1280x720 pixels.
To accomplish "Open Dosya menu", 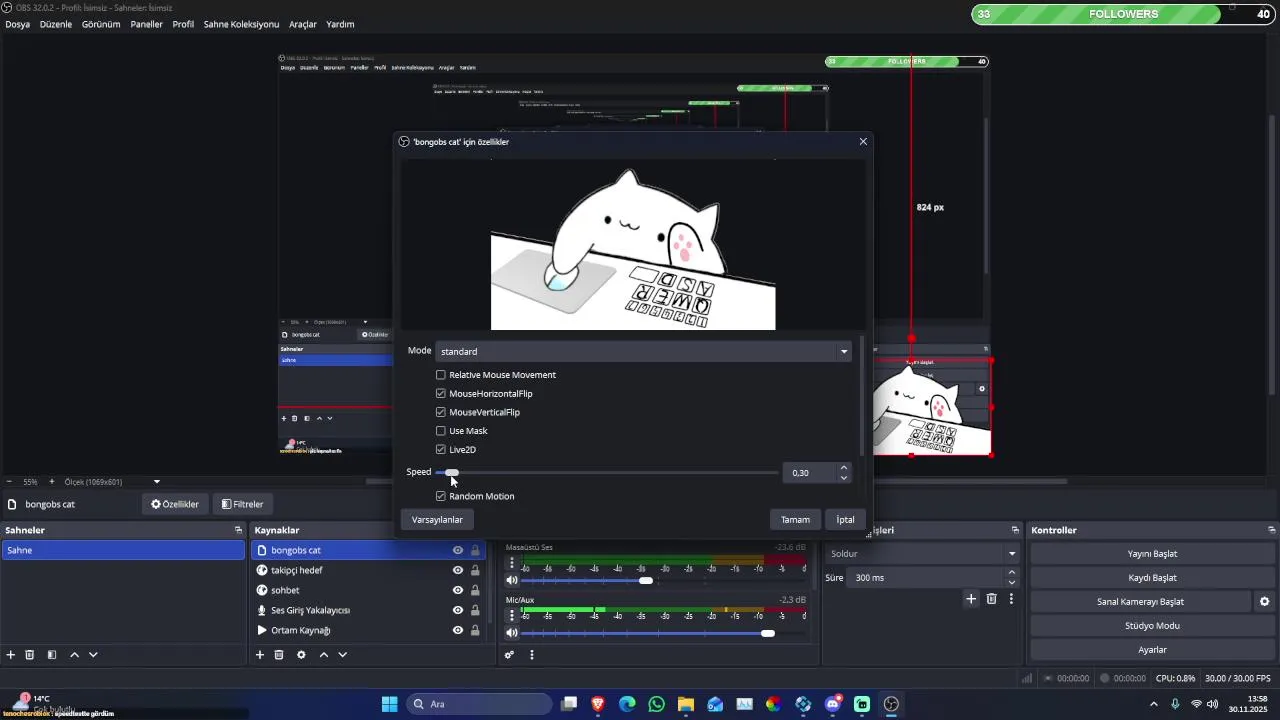I will [17, 24].
